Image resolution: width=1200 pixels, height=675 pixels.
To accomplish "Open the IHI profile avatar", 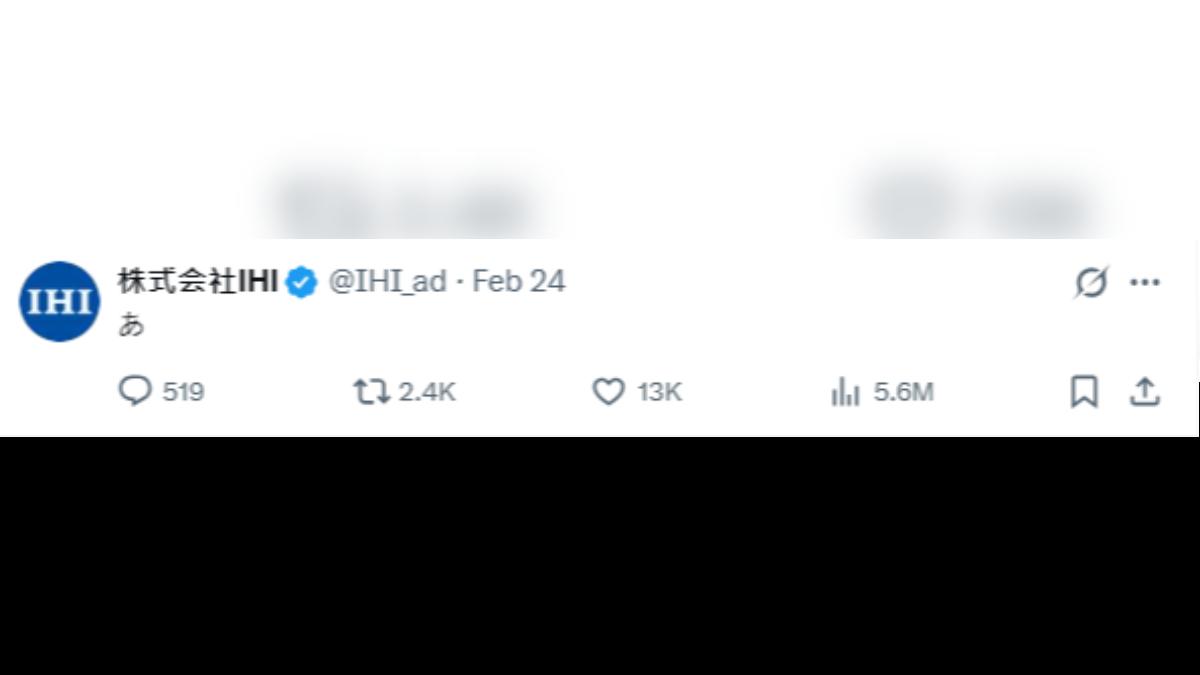I will point(59,301).
